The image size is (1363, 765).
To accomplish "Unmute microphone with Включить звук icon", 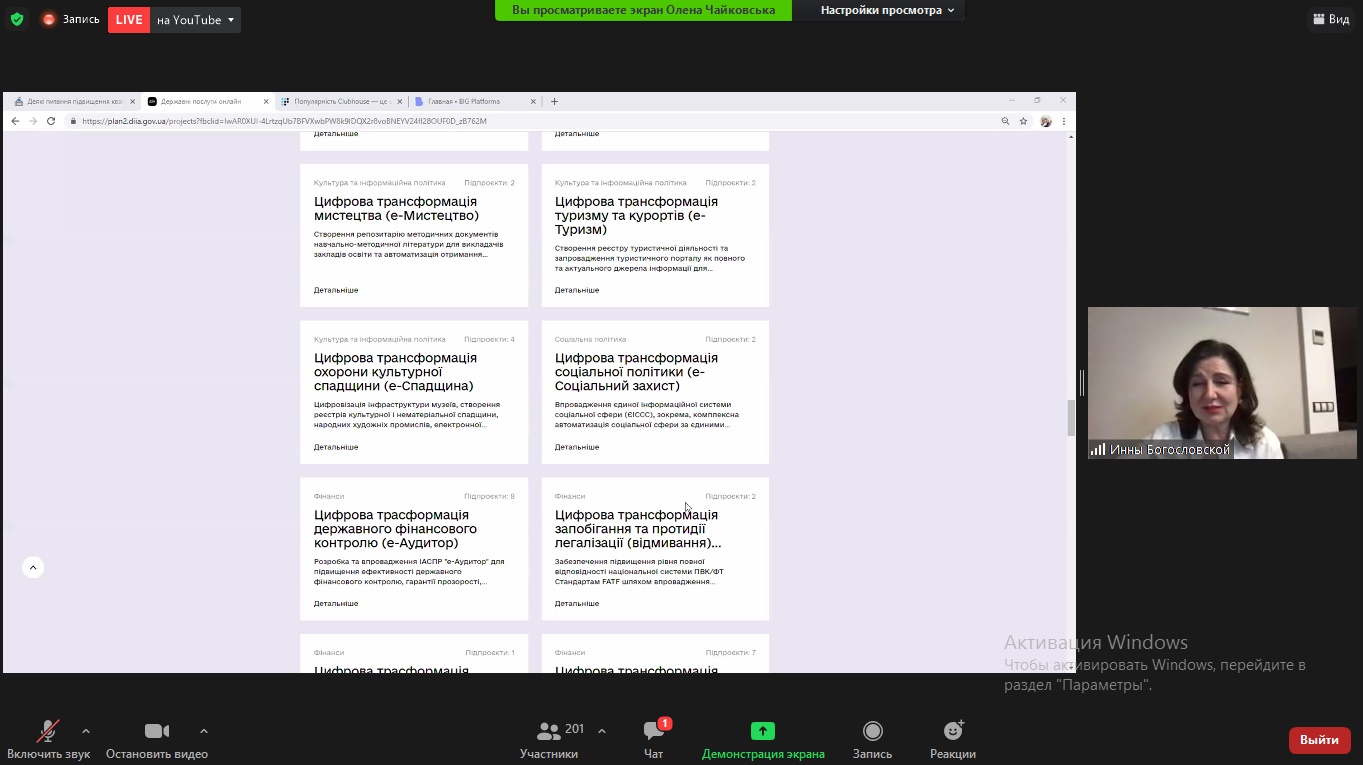I will 48,732.
